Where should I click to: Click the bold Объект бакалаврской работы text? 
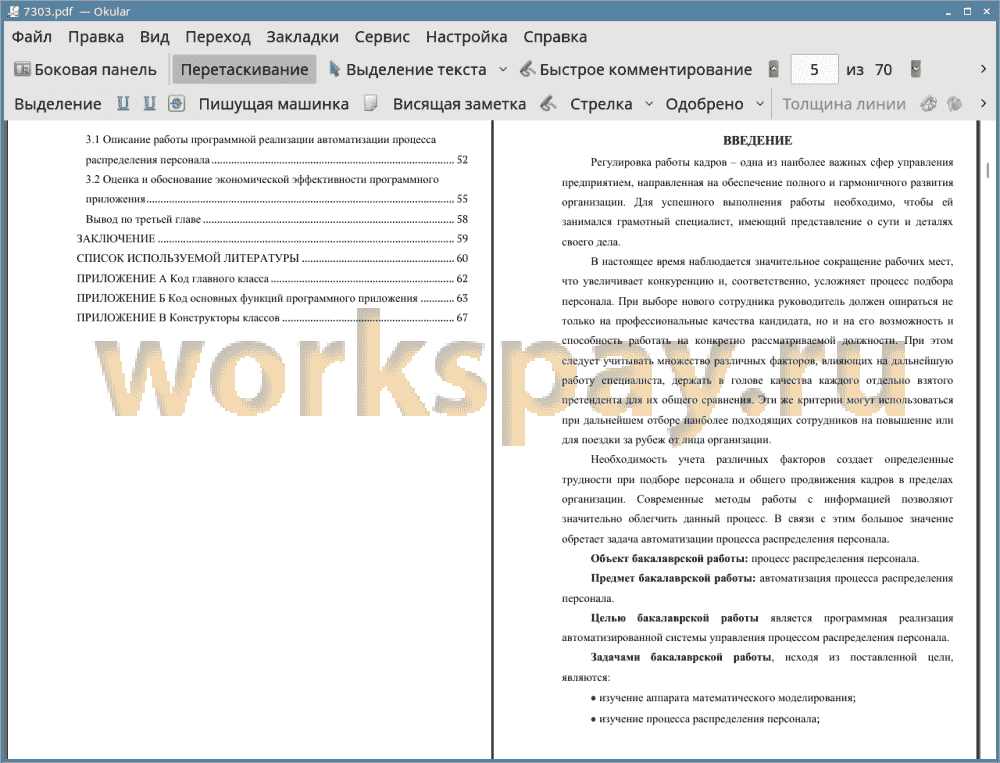pyautogui.click(x=669, y=559)
